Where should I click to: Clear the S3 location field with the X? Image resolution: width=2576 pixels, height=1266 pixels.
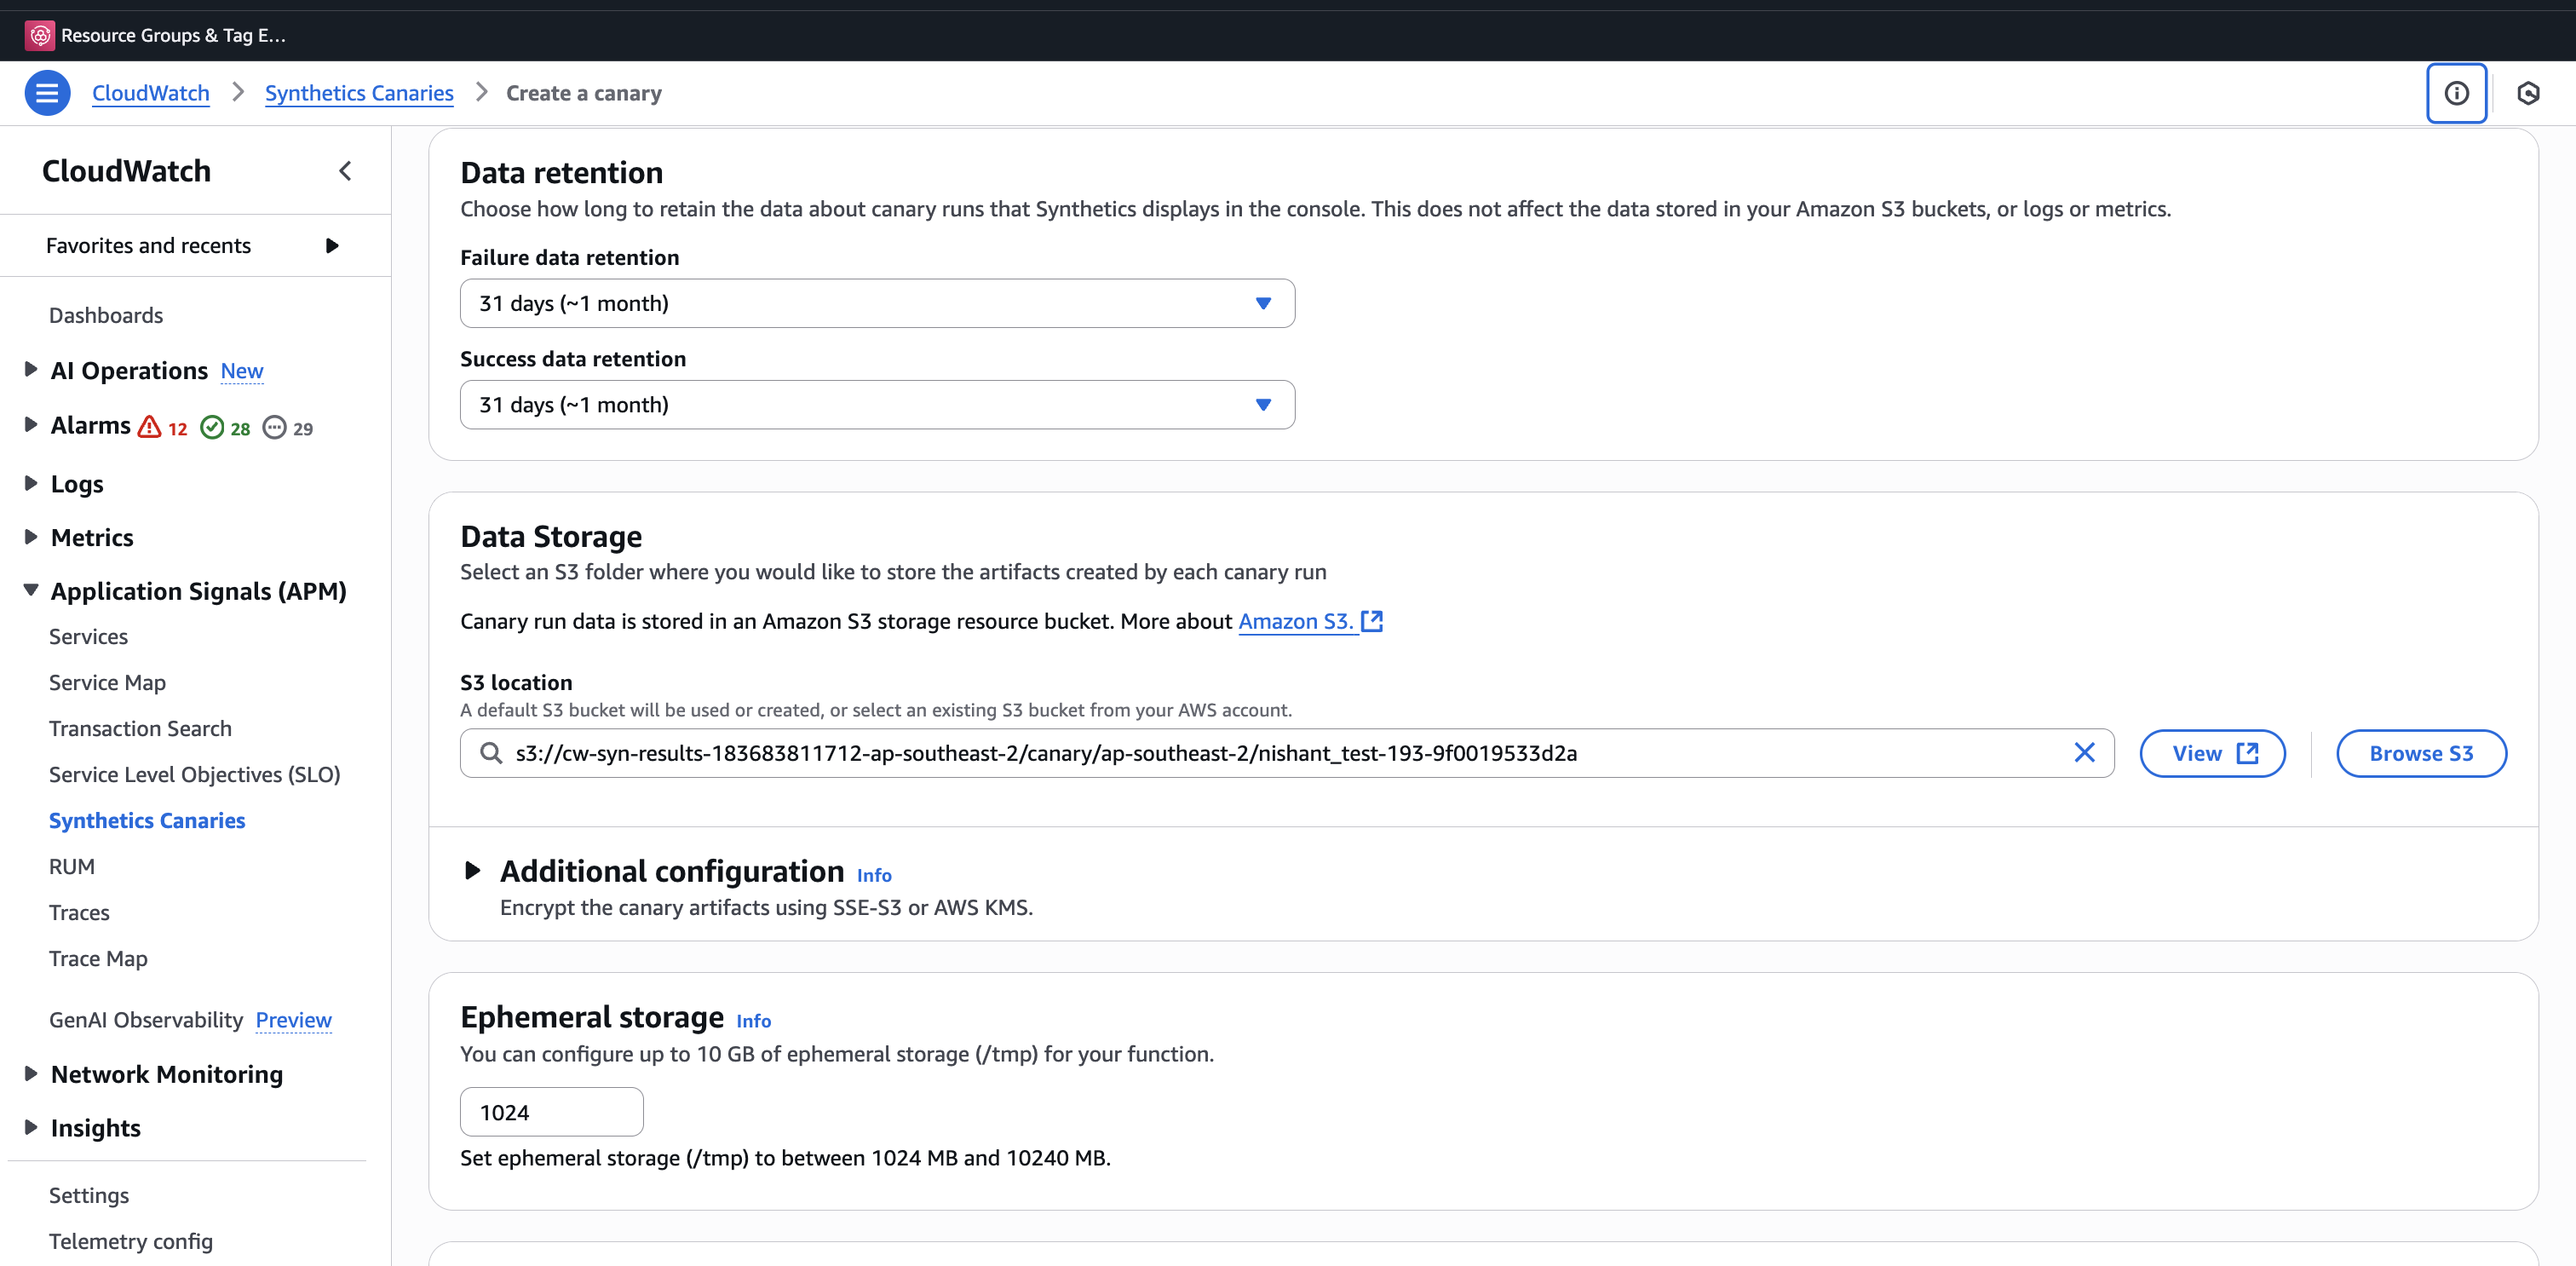[2084, 753]
